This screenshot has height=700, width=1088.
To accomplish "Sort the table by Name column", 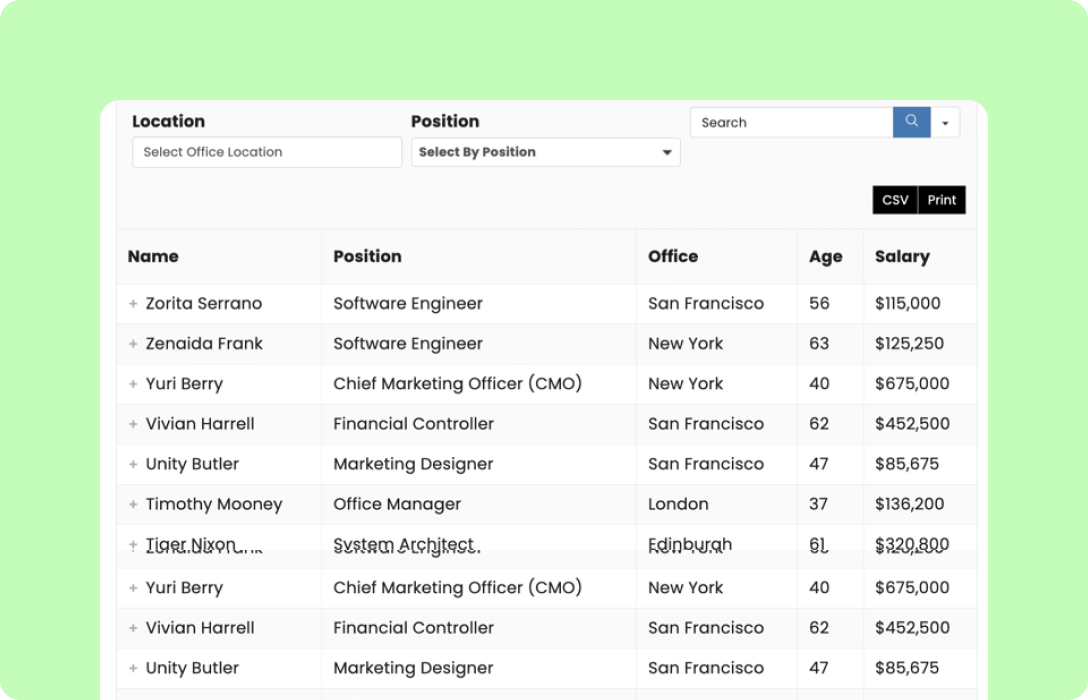I will click(x=153, y=256).
